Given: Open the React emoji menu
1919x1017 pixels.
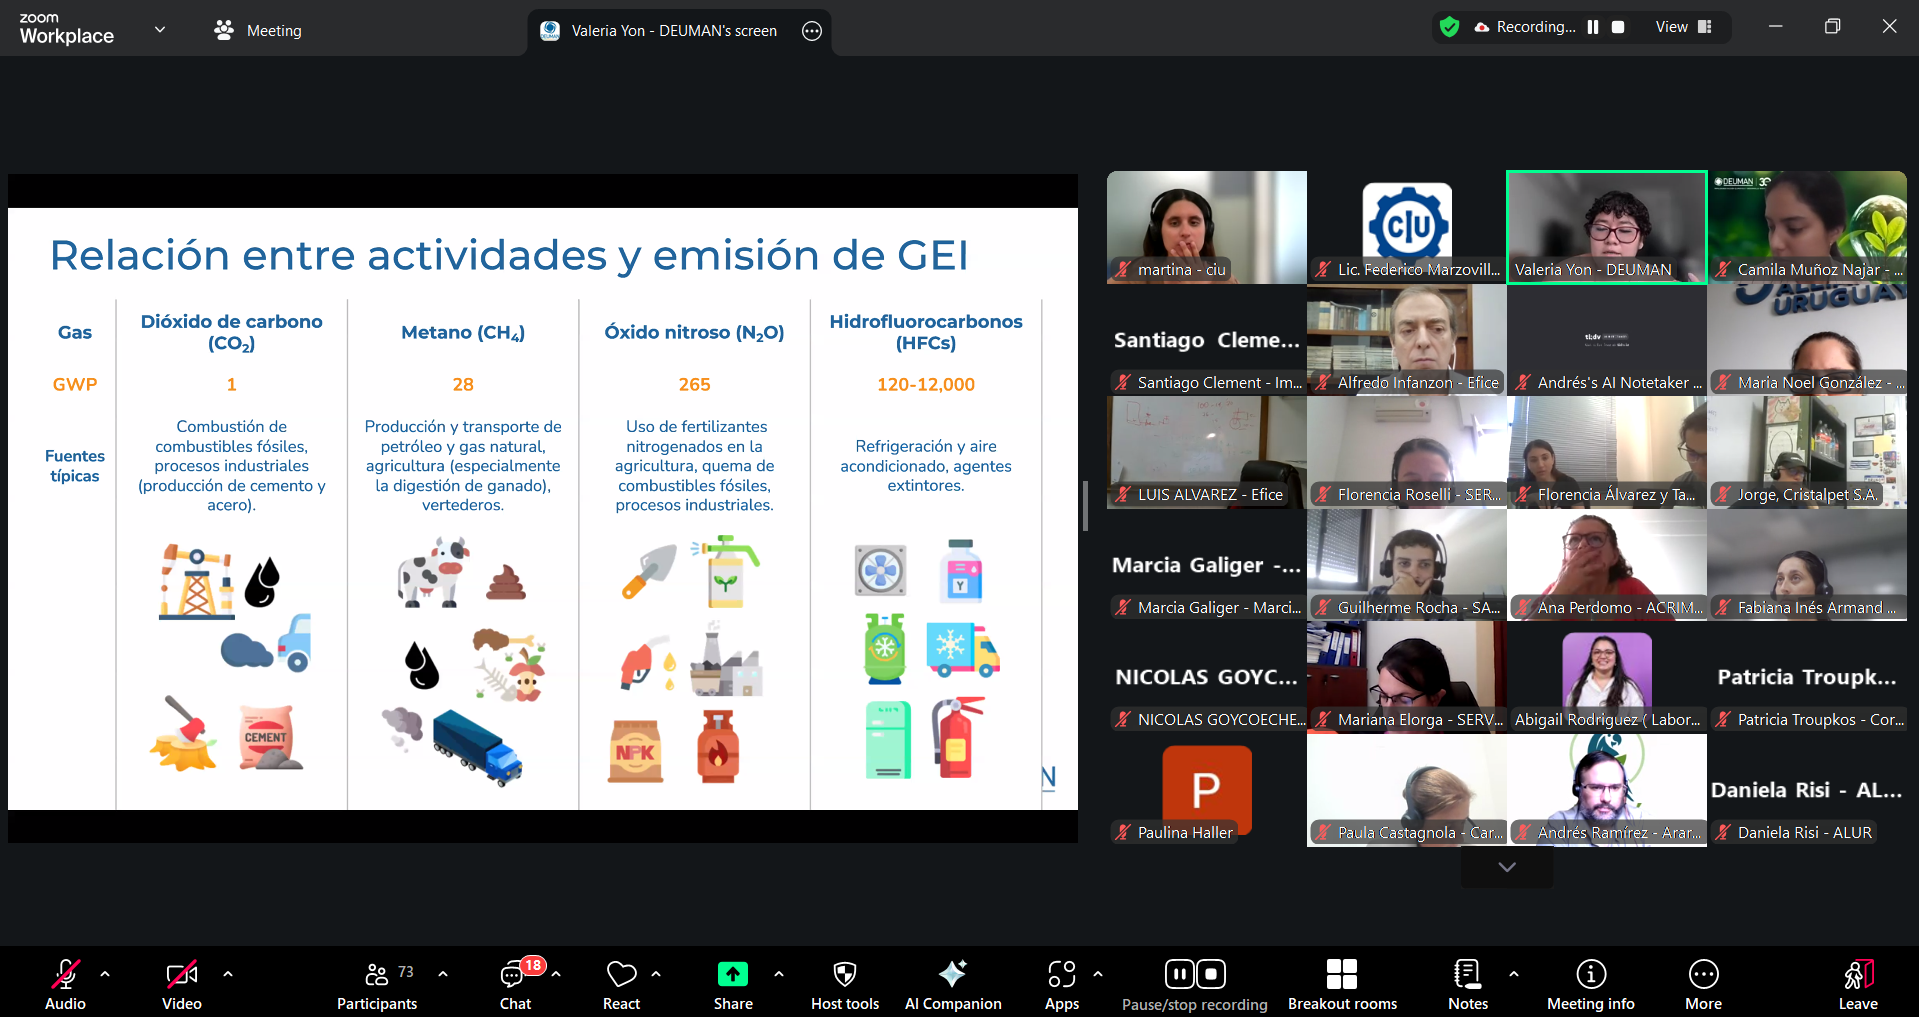Looking at the screenshot, I should pyautogui.click(x=621, y=985).
